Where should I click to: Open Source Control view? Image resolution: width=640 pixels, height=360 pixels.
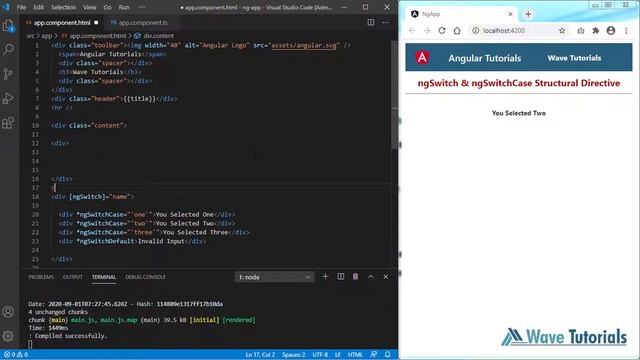click(8, 74)
